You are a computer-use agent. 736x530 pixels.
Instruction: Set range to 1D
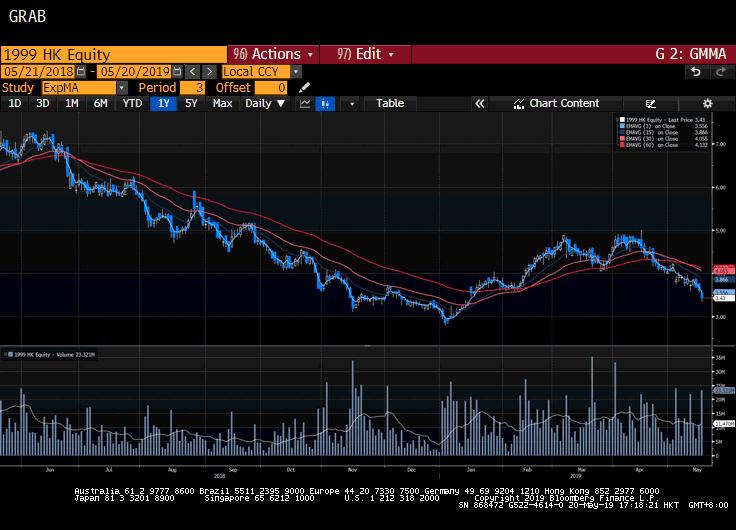click(x=15, y=103)
